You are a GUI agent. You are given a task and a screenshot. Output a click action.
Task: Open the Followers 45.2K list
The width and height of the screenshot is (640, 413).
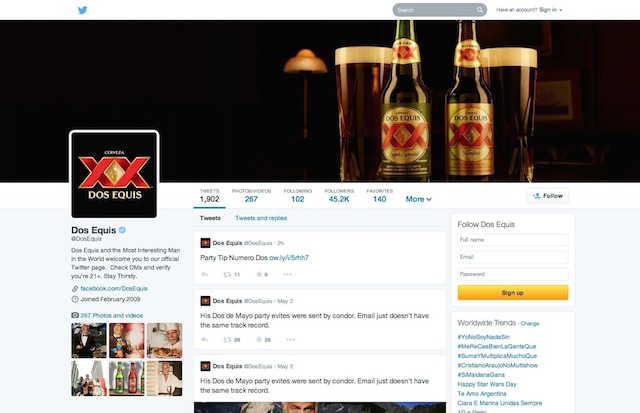pyautogui.click(x=339, y=195)
